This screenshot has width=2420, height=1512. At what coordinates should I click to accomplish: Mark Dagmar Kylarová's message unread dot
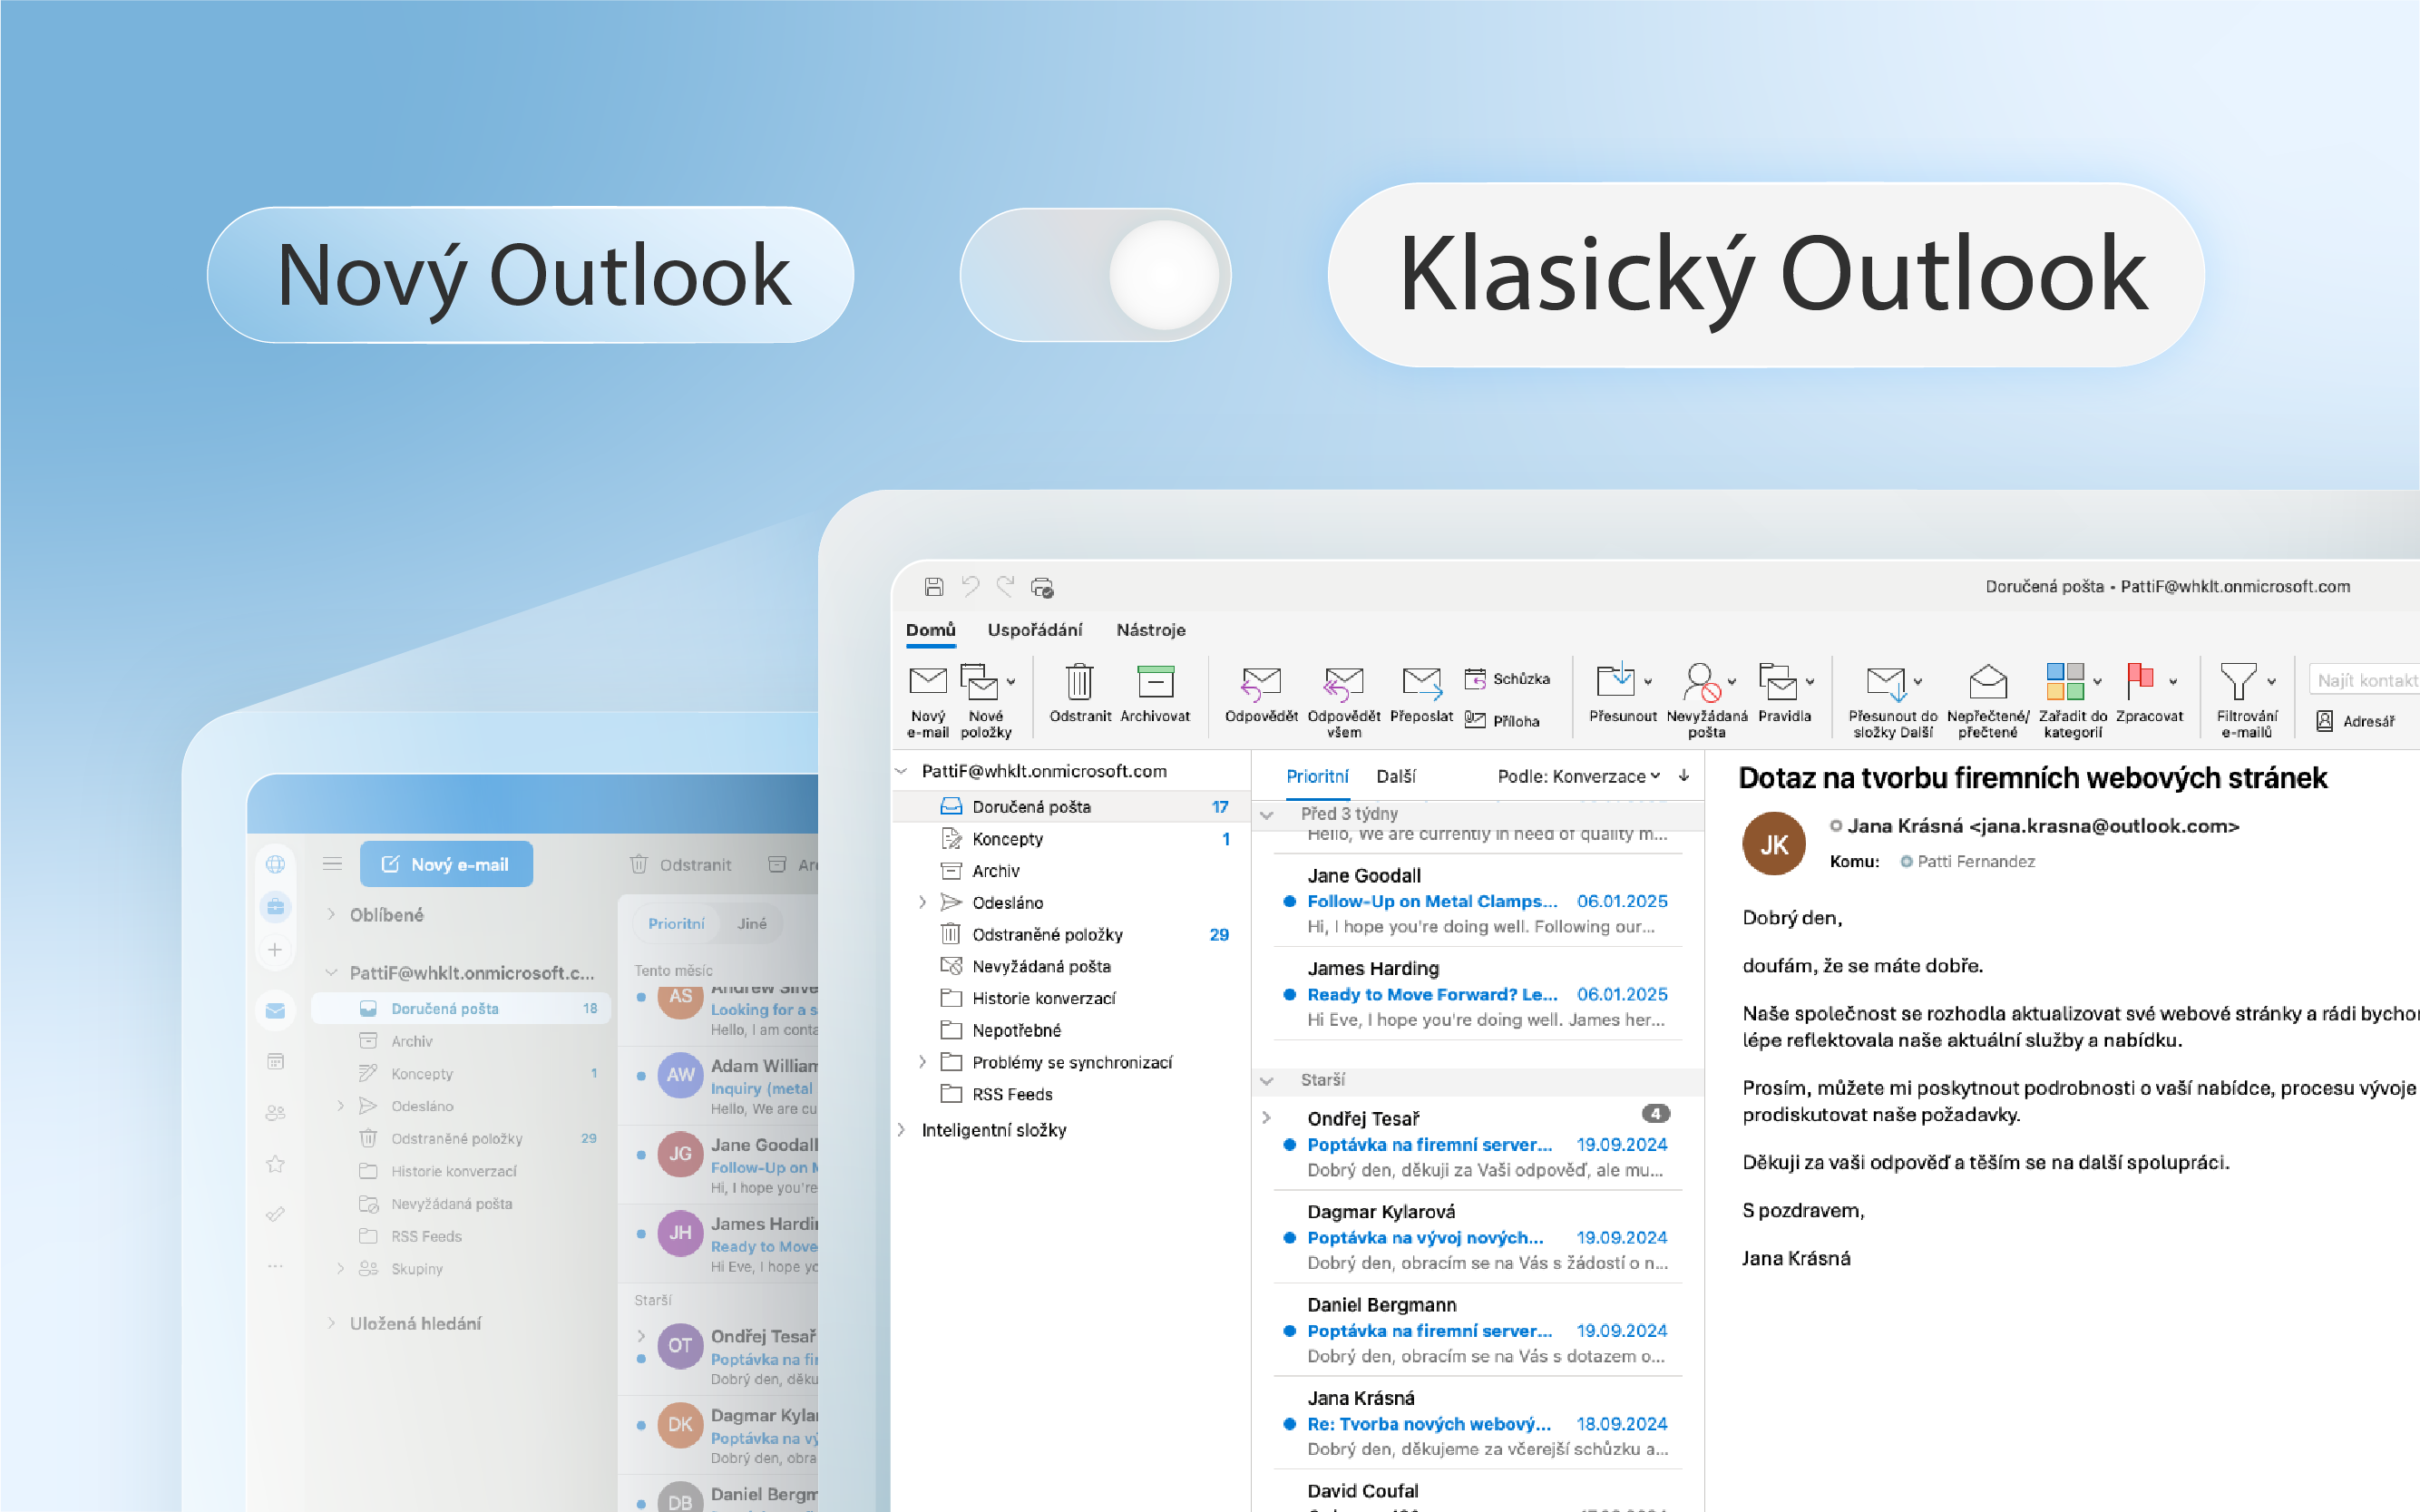1290,1238
